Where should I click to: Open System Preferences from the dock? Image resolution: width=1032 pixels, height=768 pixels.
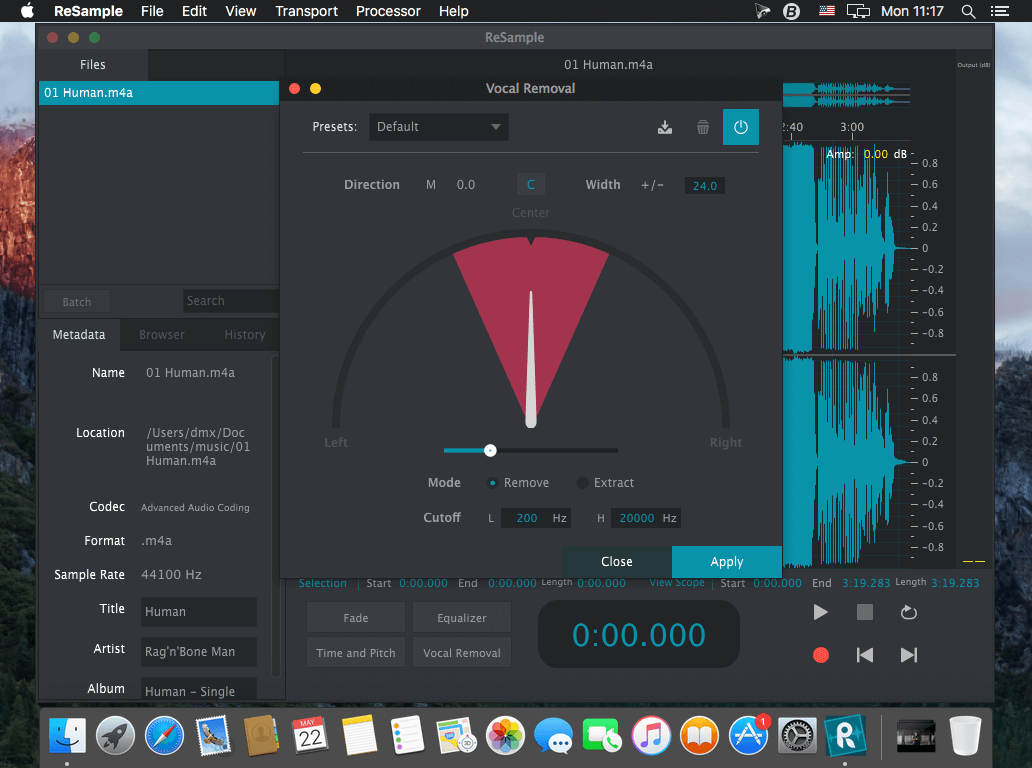[x=797, y=735]
